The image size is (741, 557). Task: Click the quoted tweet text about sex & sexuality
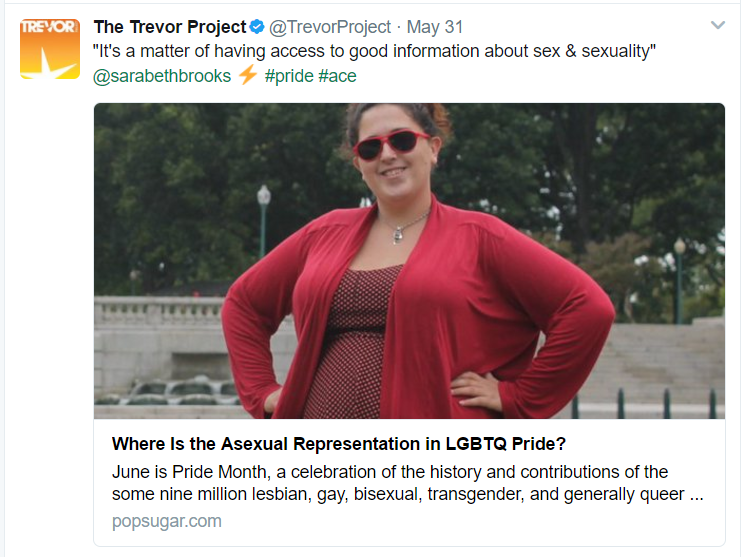(x=373, y=51)
